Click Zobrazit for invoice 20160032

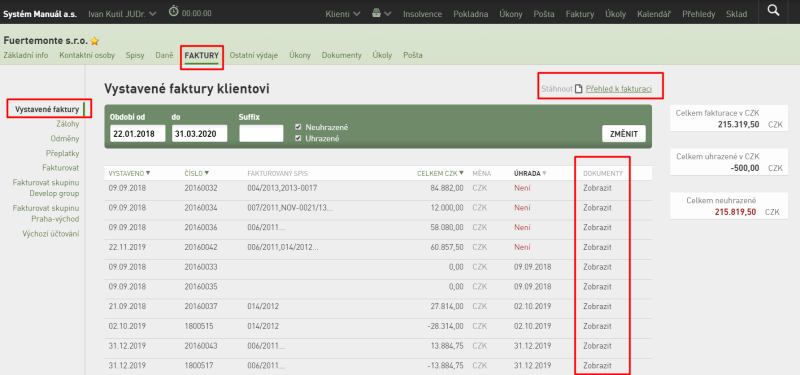[x=597, y=188]
